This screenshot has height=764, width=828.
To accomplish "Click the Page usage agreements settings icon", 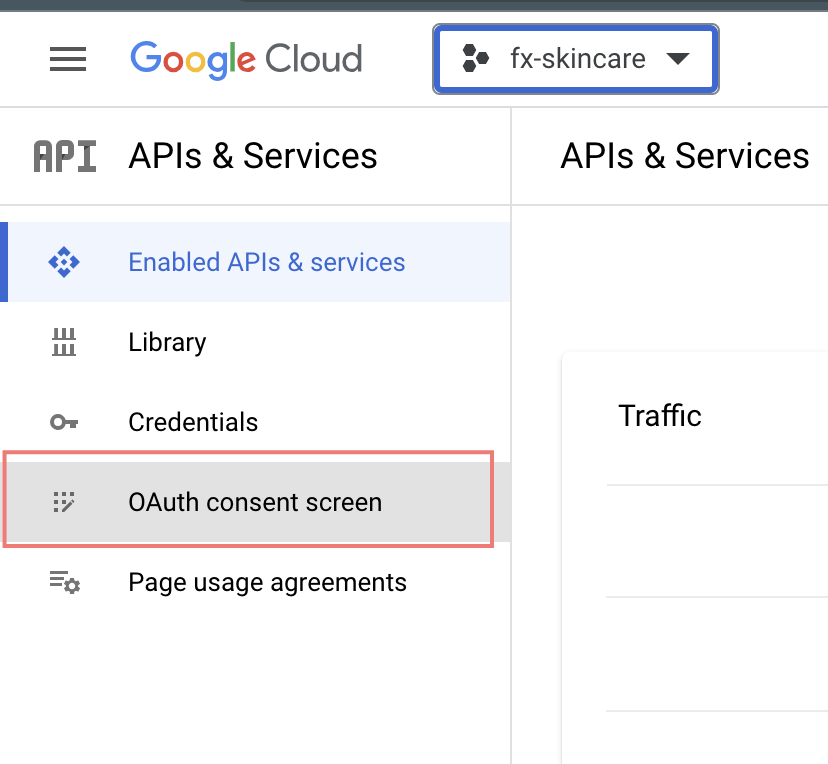I will point(64,582).
